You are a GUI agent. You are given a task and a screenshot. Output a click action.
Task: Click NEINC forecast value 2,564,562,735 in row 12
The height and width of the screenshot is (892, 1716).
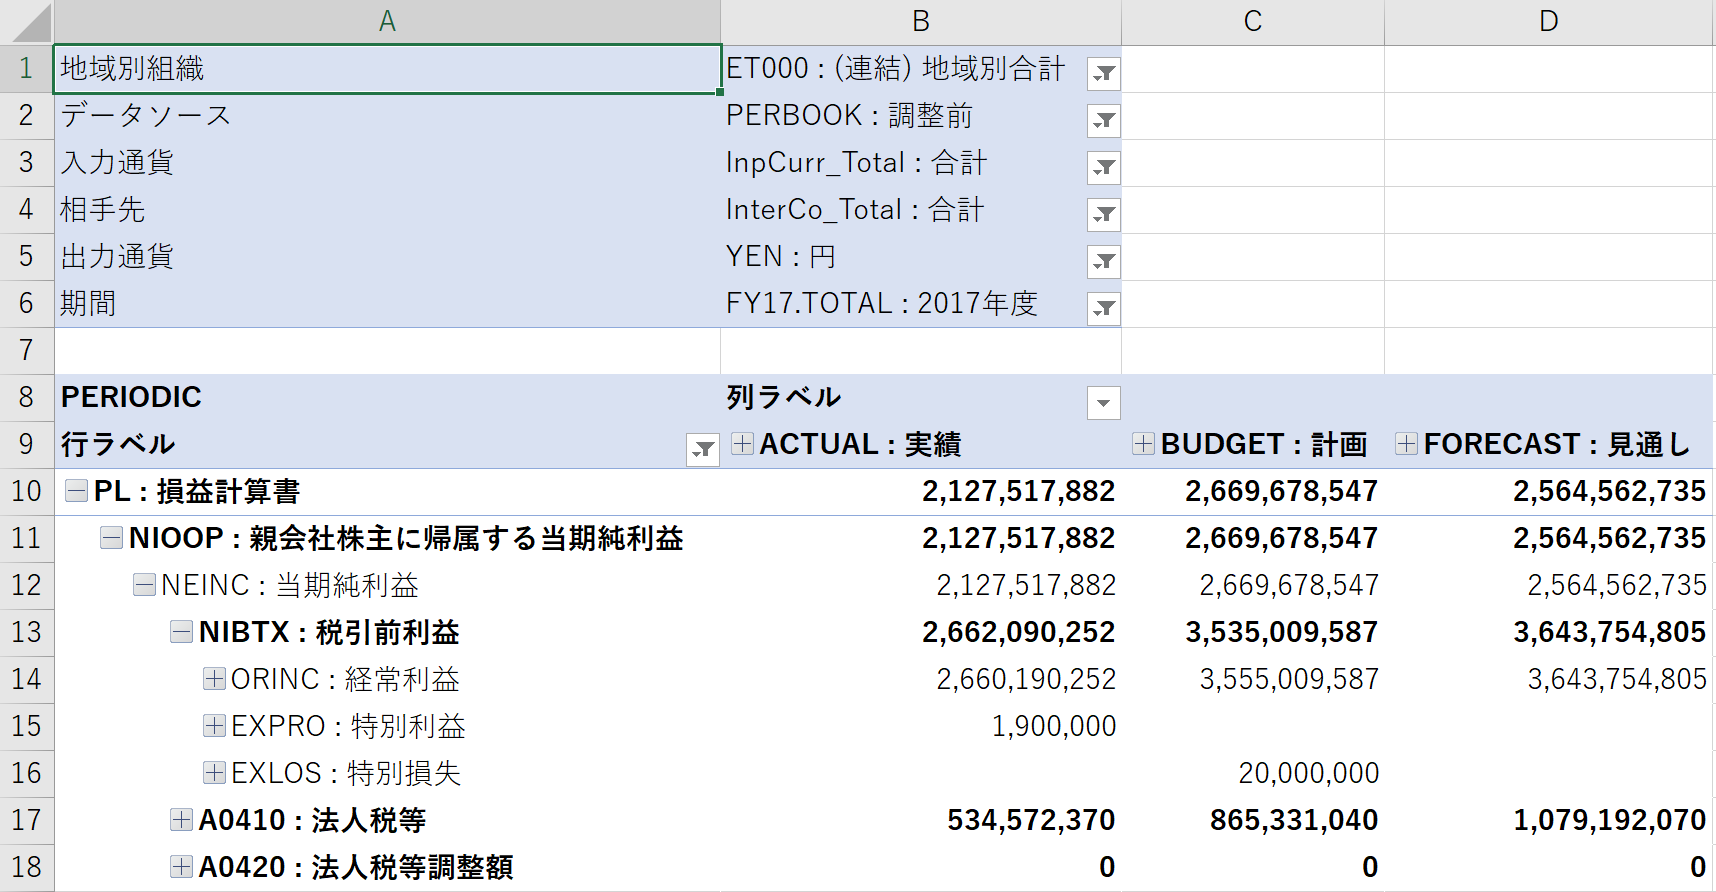[x=1617, y=585]
